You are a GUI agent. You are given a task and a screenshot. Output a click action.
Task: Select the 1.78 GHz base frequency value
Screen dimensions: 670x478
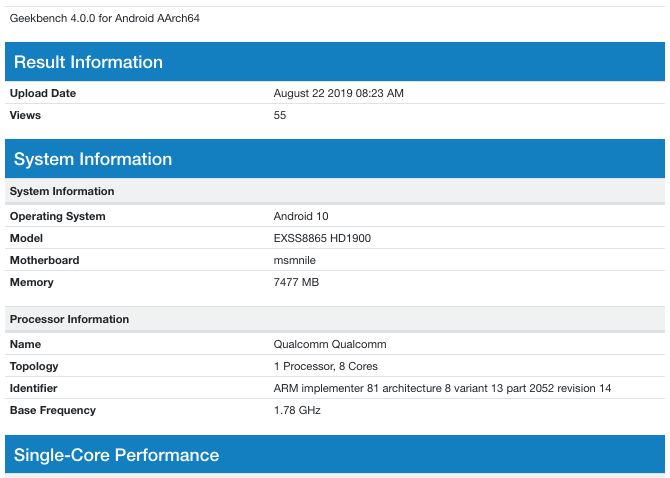(x=297, y=410)
